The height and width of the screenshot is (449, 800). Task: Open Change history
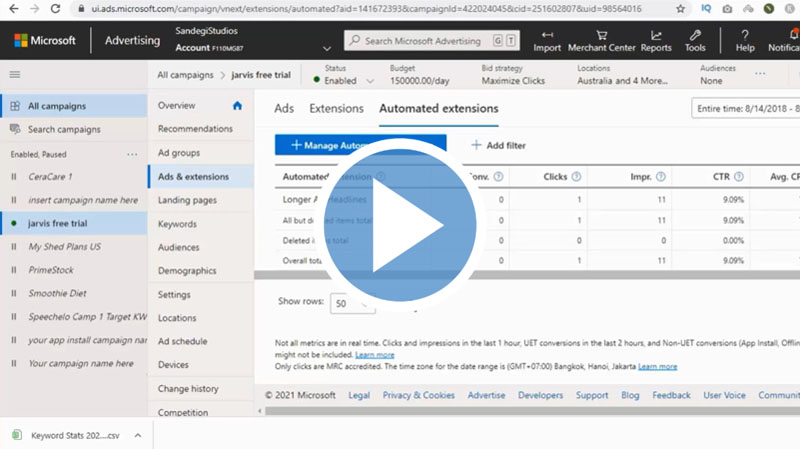click(188, 389)
